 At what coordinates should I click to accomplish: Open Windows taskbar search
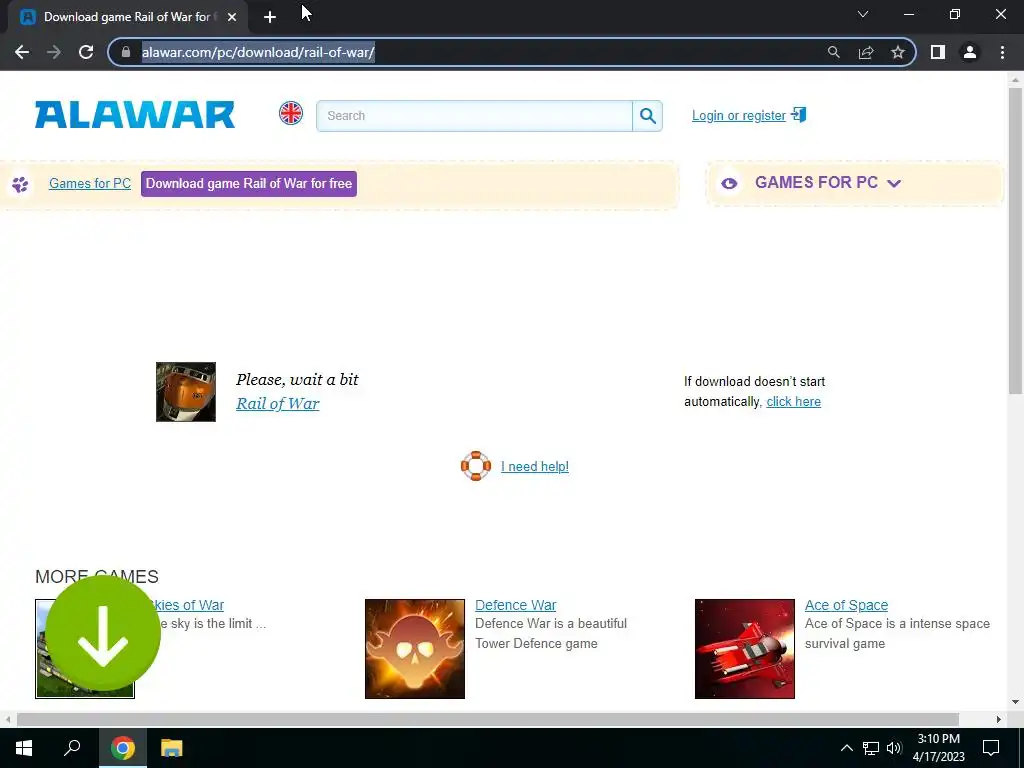coord(72,748)
